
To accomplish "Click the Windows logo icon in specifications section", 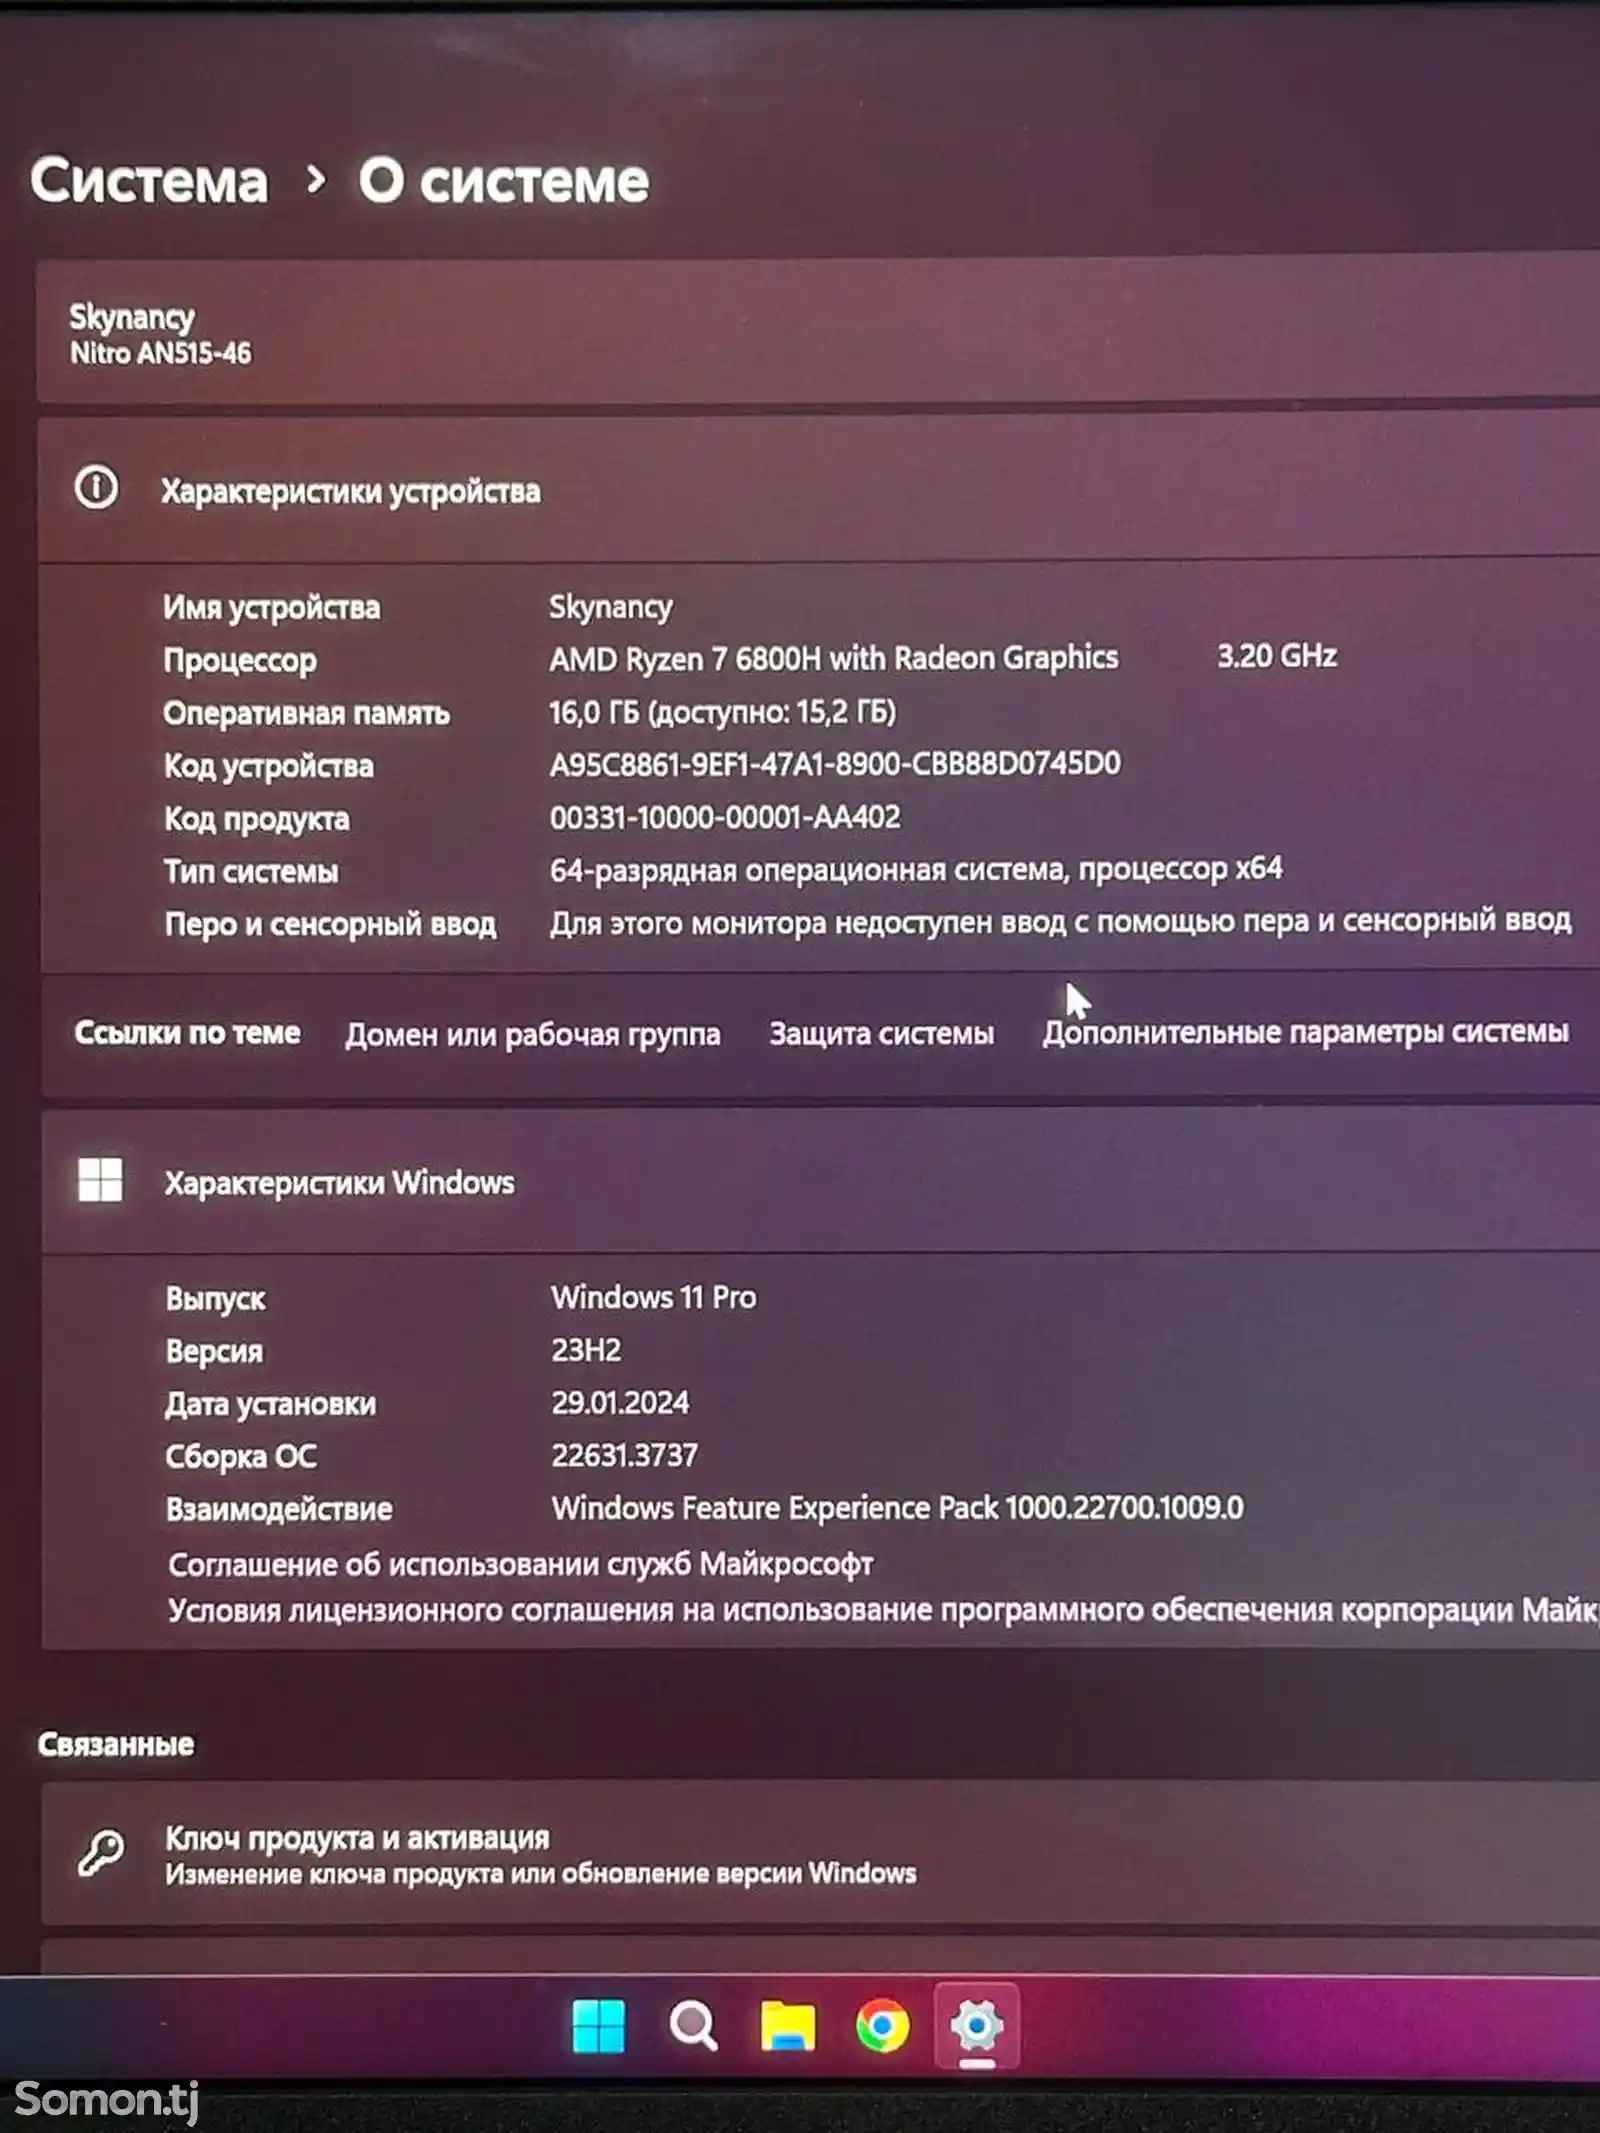I will 100,1180.
